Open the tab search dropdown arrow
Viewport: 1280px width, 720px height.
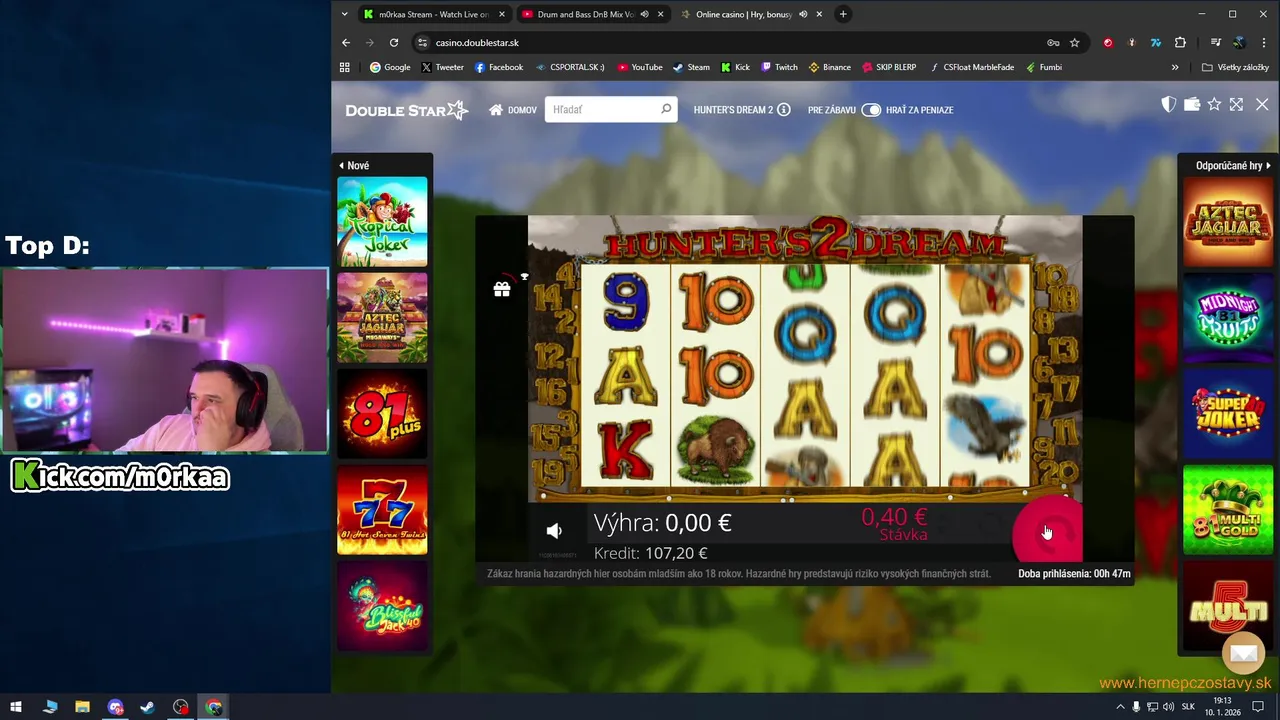(x=344, y=14)
